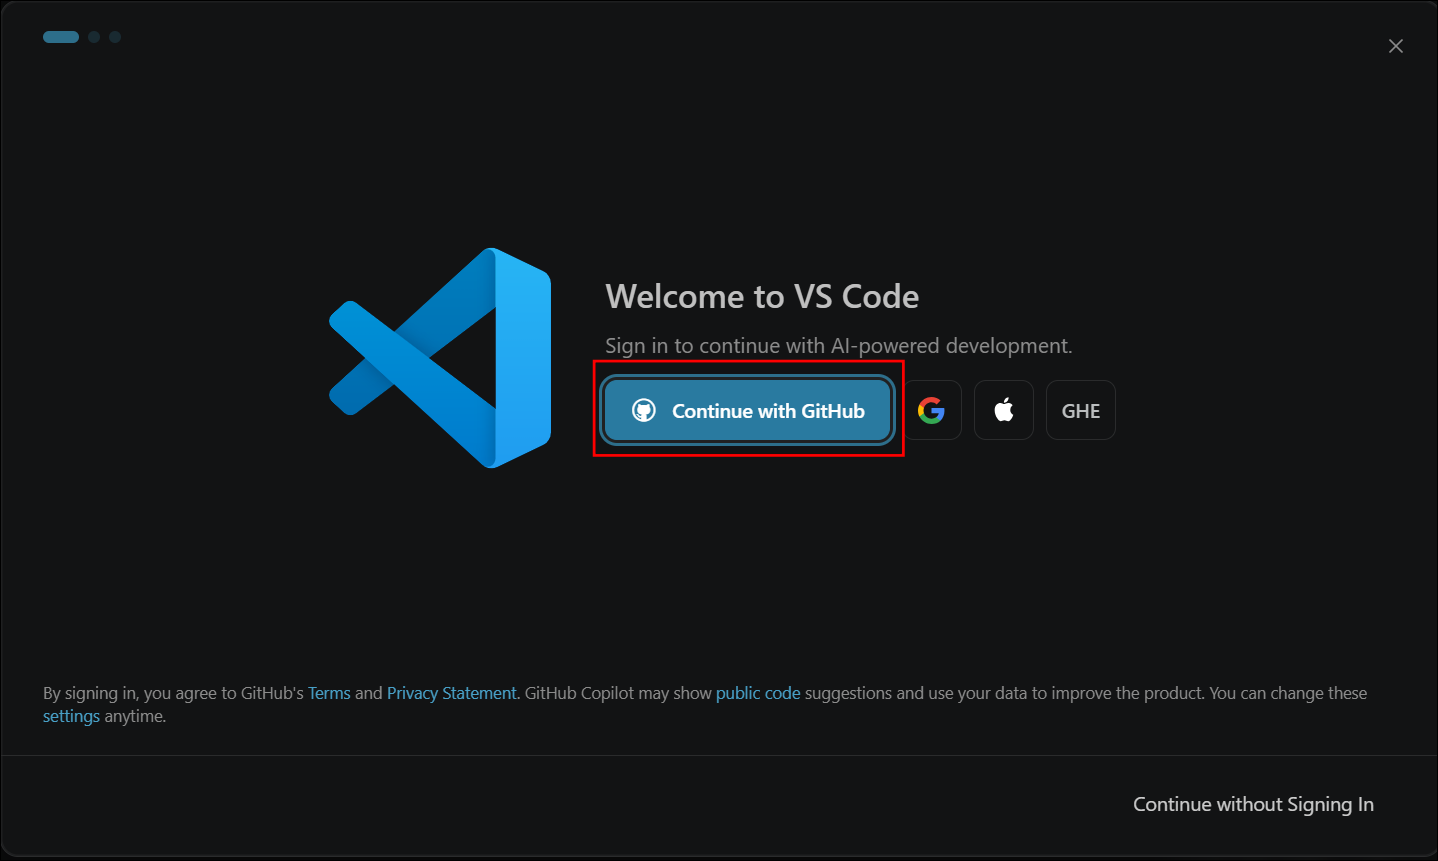The width and height of the screenshot is (1438, 861).
Task: Open the Privacy Statement link
Action: tap(452, 693)
